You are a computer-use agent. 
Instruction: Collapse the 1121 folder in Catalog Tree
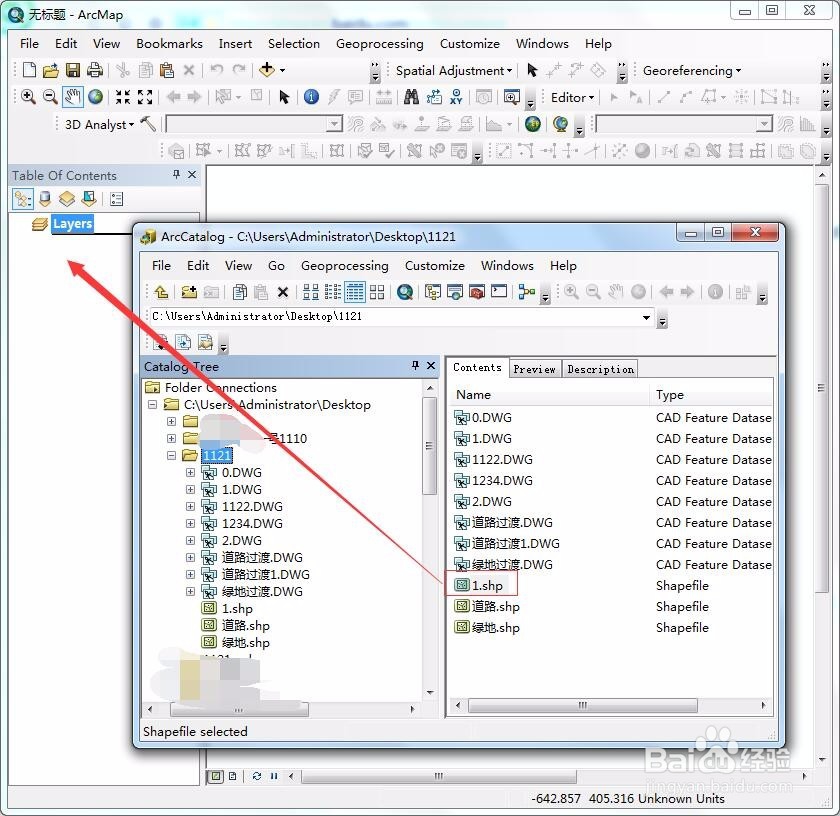171,455
